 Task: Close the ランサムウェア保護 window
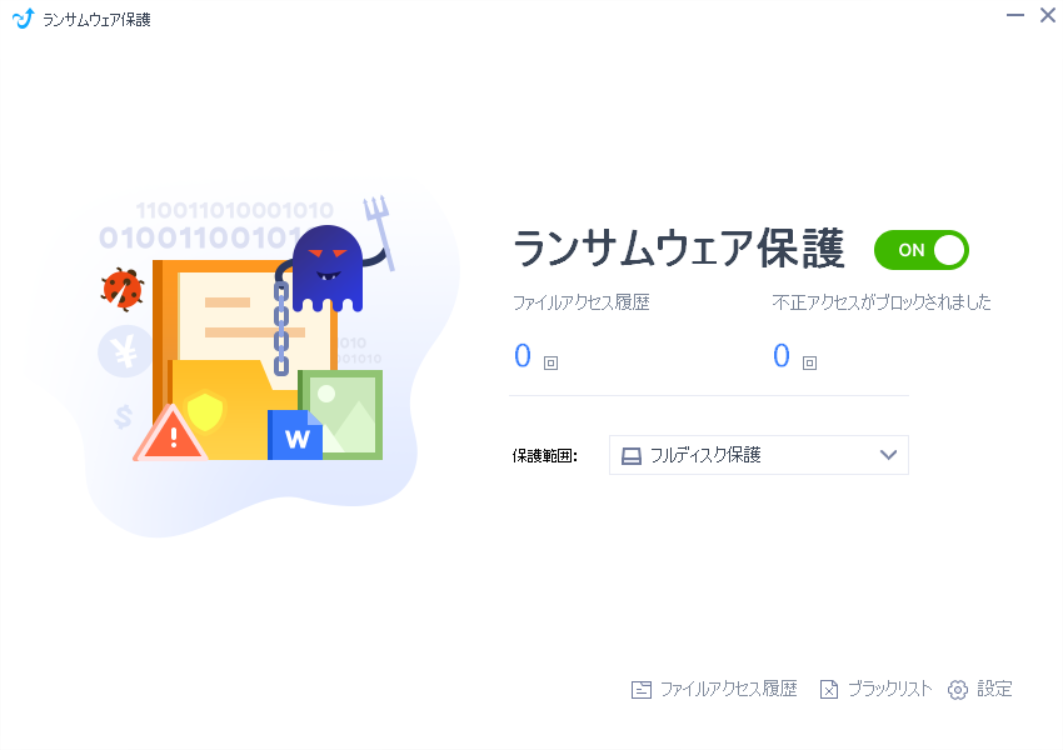pyautogui.click(x=1047, y=16)
